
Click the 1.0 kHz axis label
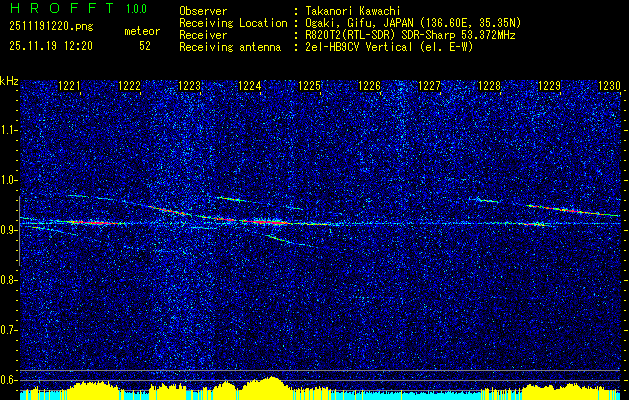coord(8,180)
